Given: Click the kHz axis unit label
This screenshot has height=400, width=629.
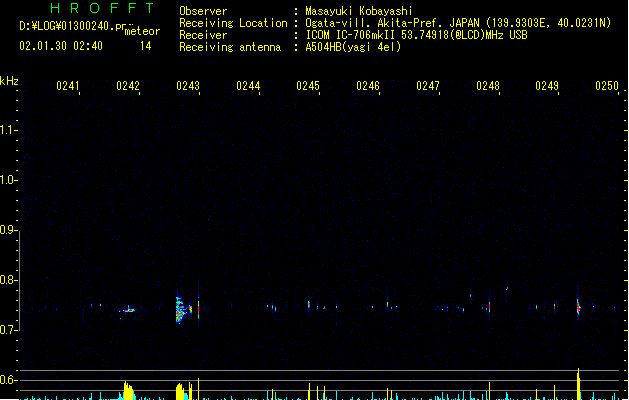Looking at the screenshot, I should pos(9,81).
